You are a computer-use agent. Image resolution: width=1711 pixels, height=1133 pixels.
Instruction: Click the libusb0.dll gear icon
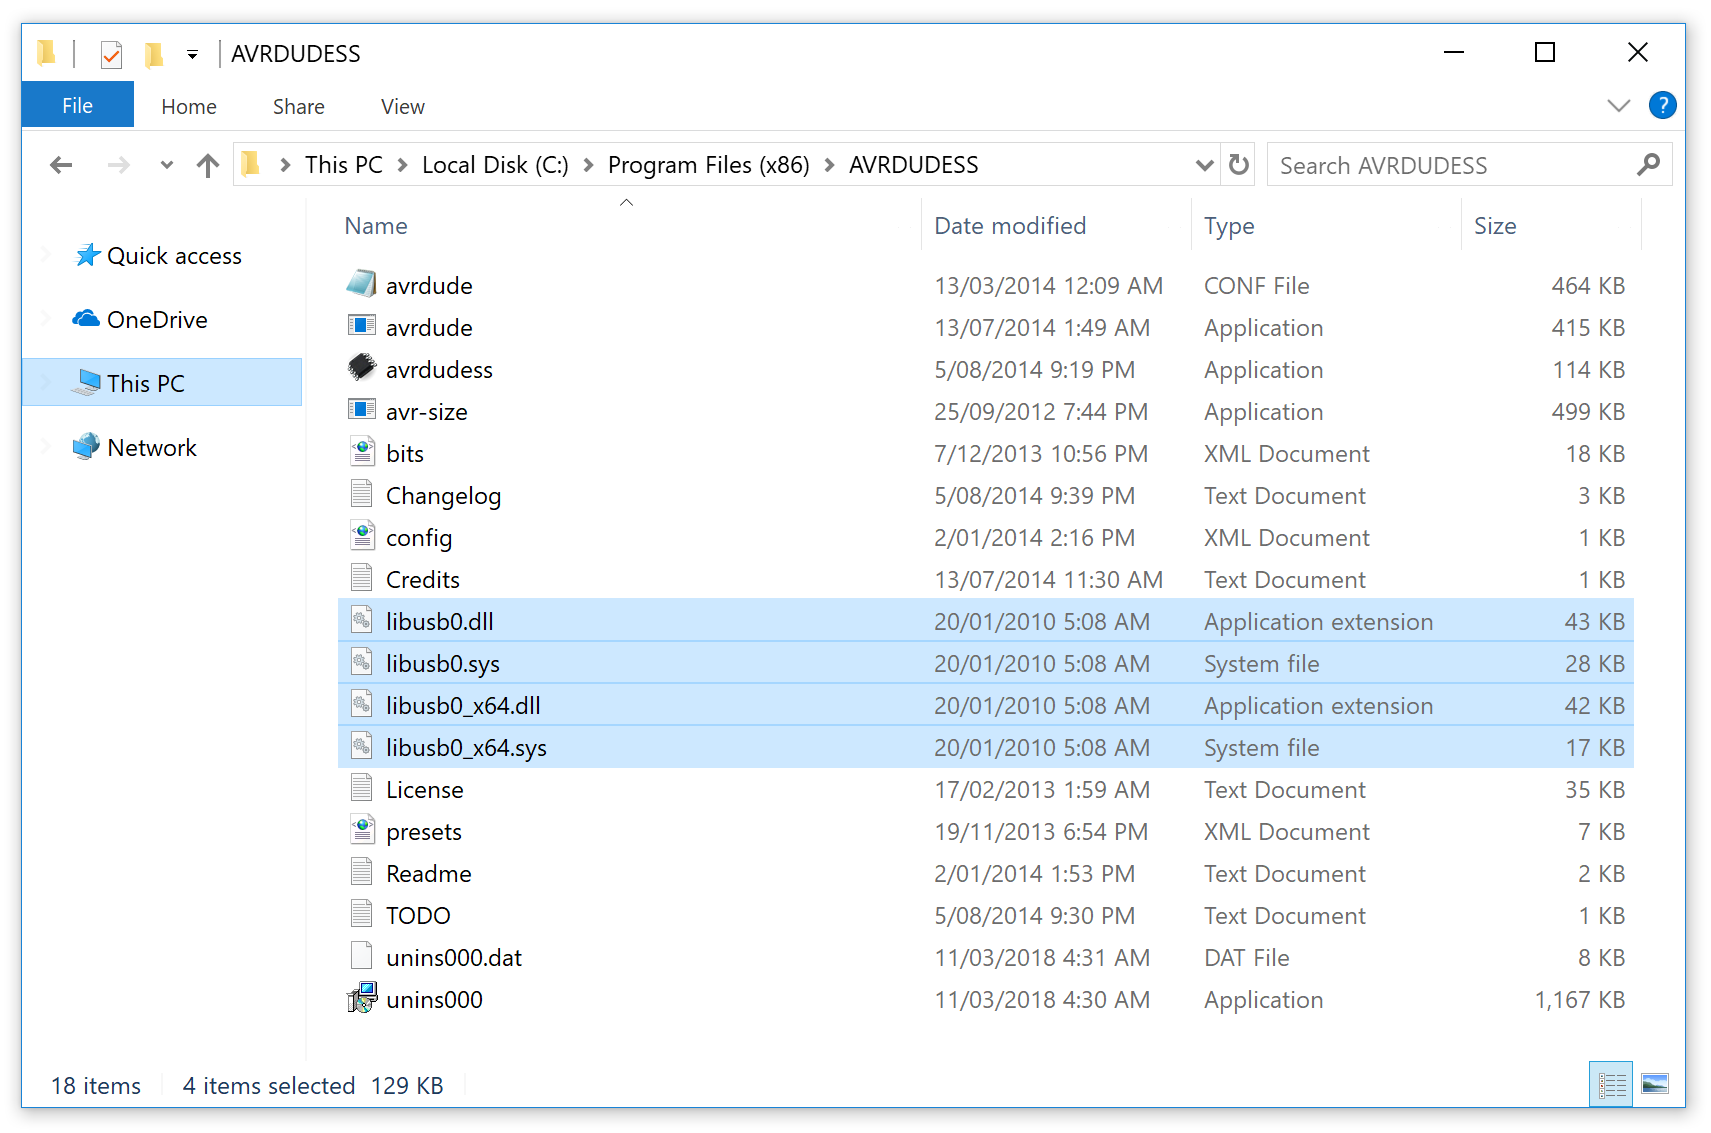pos(362,620)
